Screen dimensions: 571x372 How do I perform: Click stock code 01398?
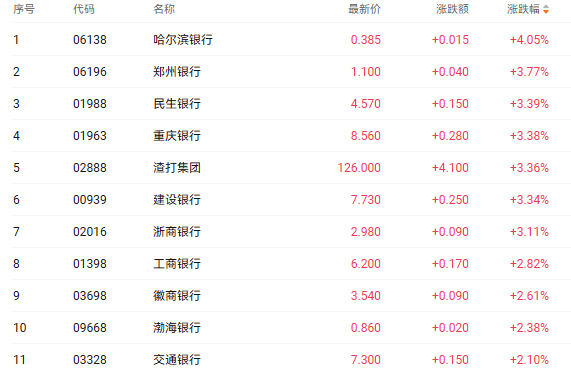pos(90,264)
